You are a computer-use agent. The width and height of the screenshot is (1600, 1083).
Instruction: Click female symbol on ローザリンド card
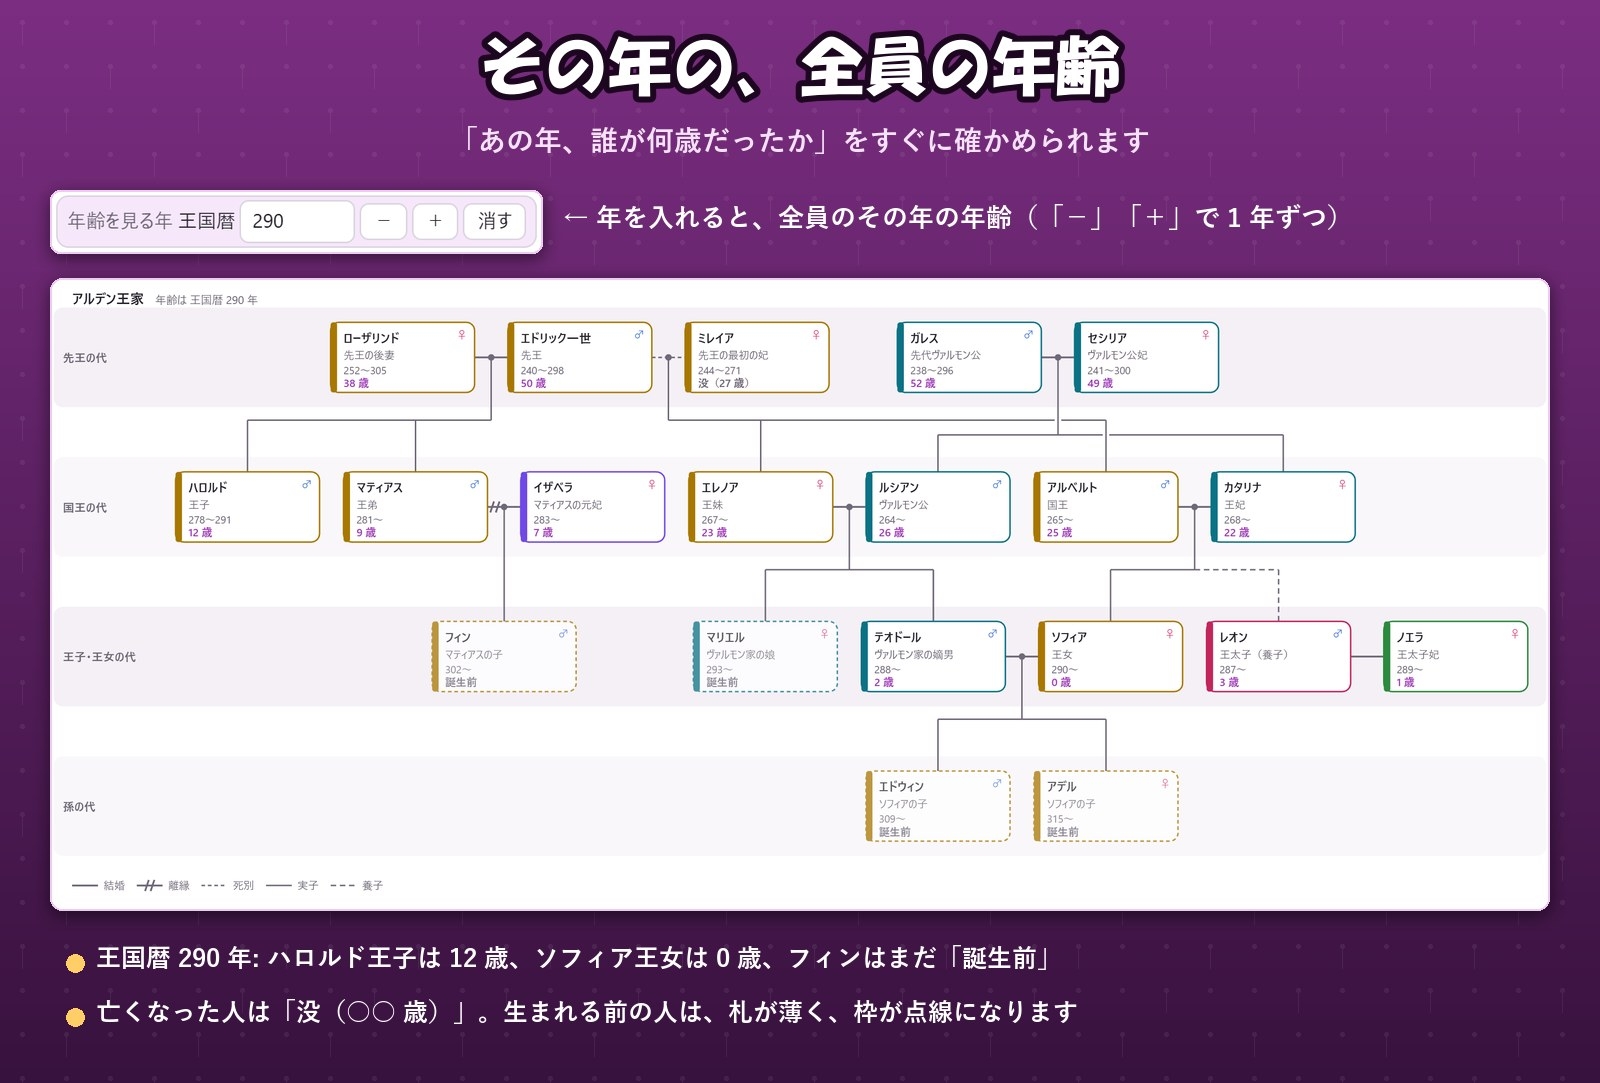point(462,335)
